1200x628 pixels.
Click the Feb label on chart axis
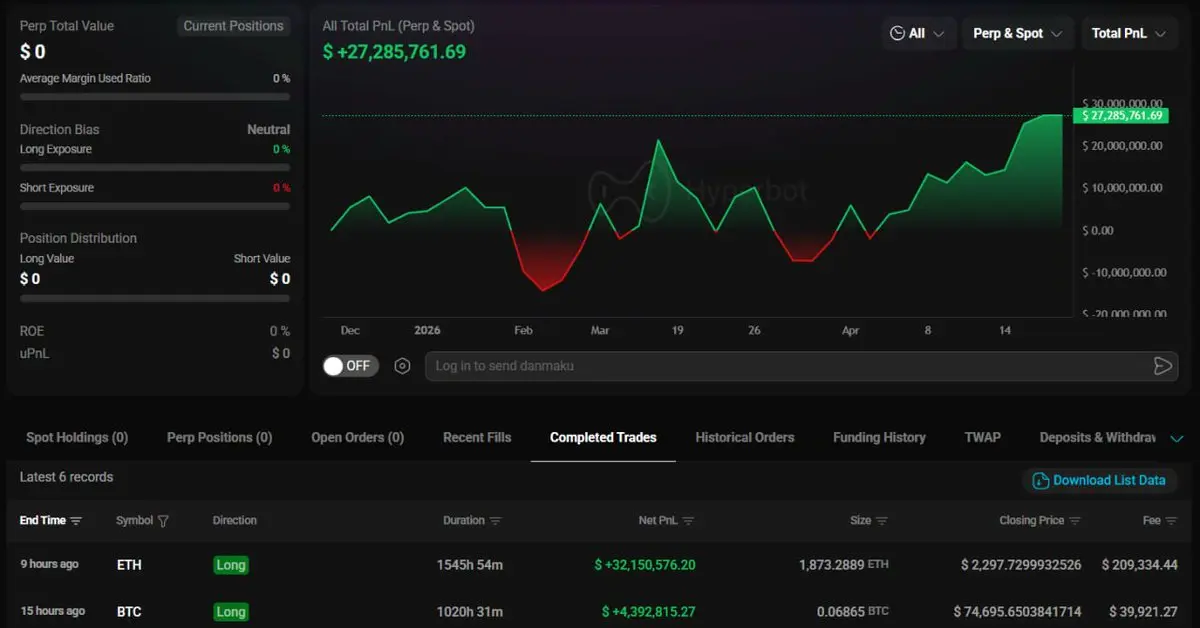tap(524, 330)
